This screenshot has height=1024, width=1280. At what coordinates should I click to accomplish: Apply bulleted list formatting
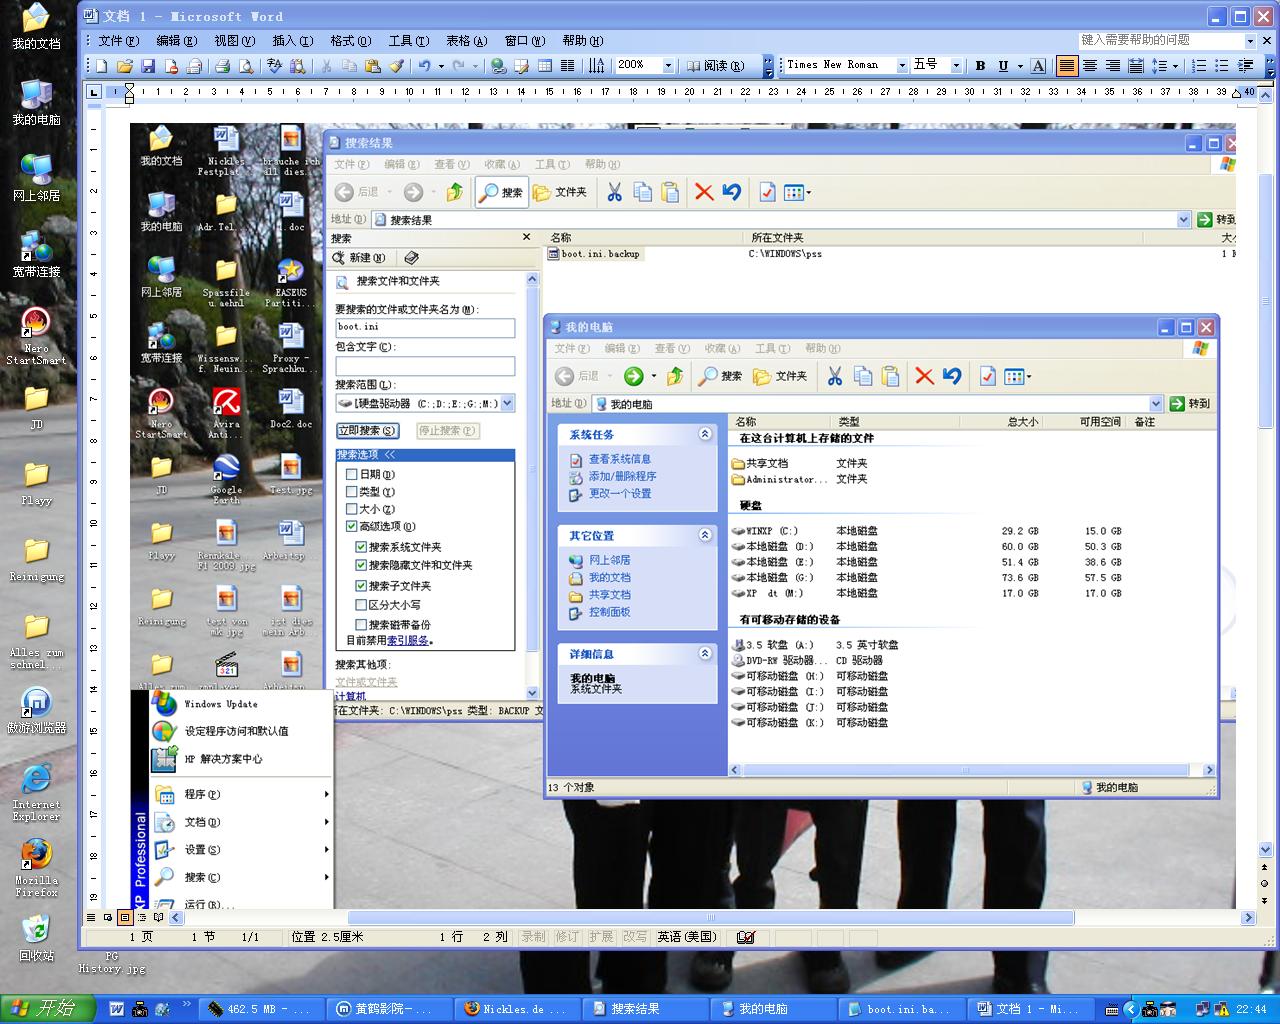click(1222, 66)
